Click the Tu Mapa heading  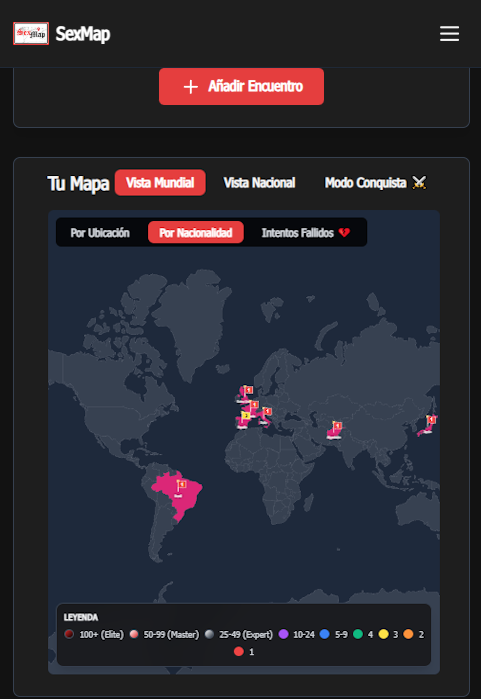point(78,183)
